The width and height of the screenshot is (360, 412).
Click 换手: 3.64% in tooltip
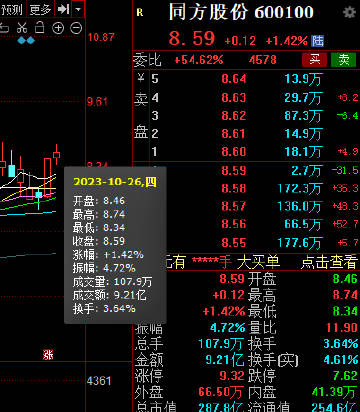point(104,308)
